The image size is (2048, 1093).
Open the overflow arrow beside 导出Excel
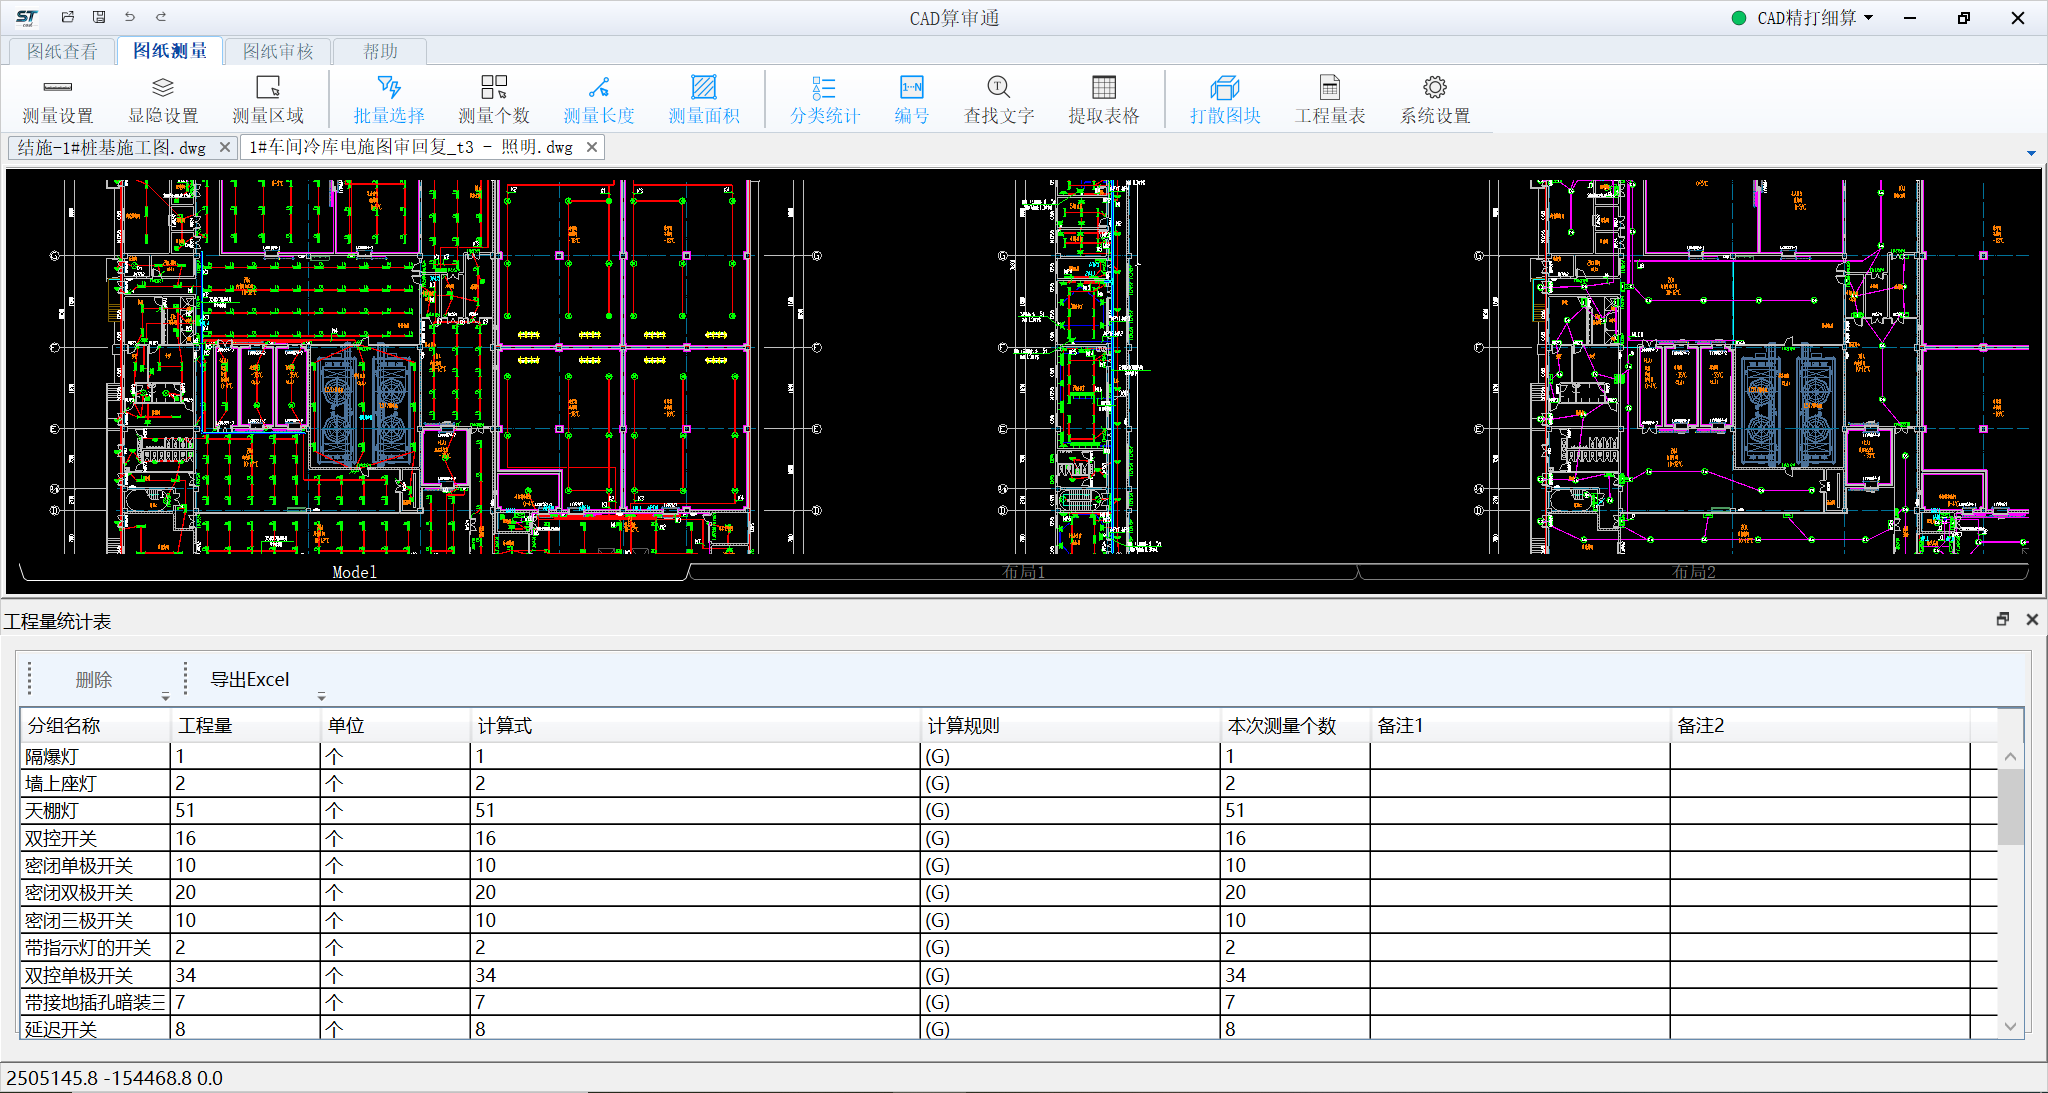(x=322, y=696)
